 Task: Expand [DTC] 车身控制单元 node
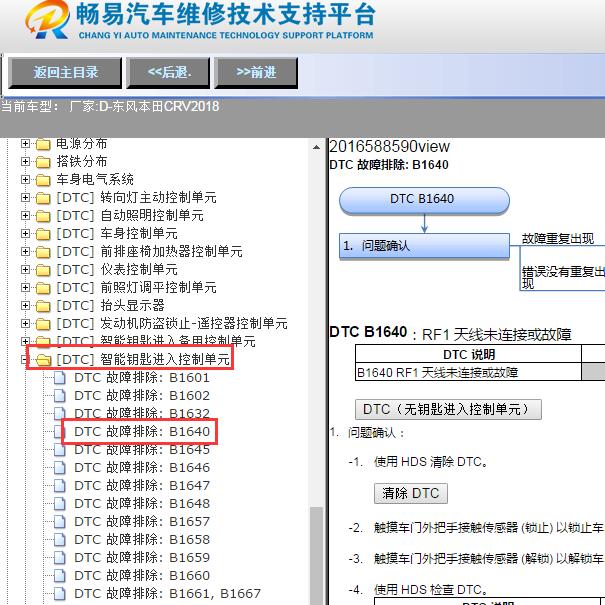(x=25, y=233)
